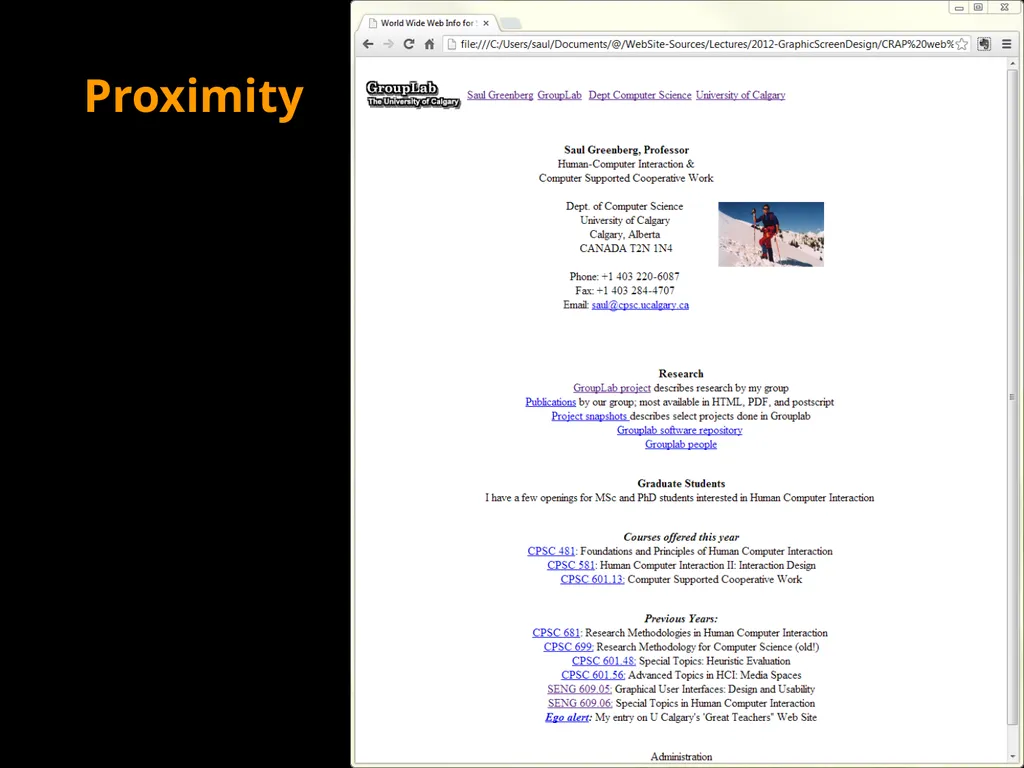Open the Chrome hamburger menu
The width and height of the screenshot is (1024, 768).
click(1006, 44)
